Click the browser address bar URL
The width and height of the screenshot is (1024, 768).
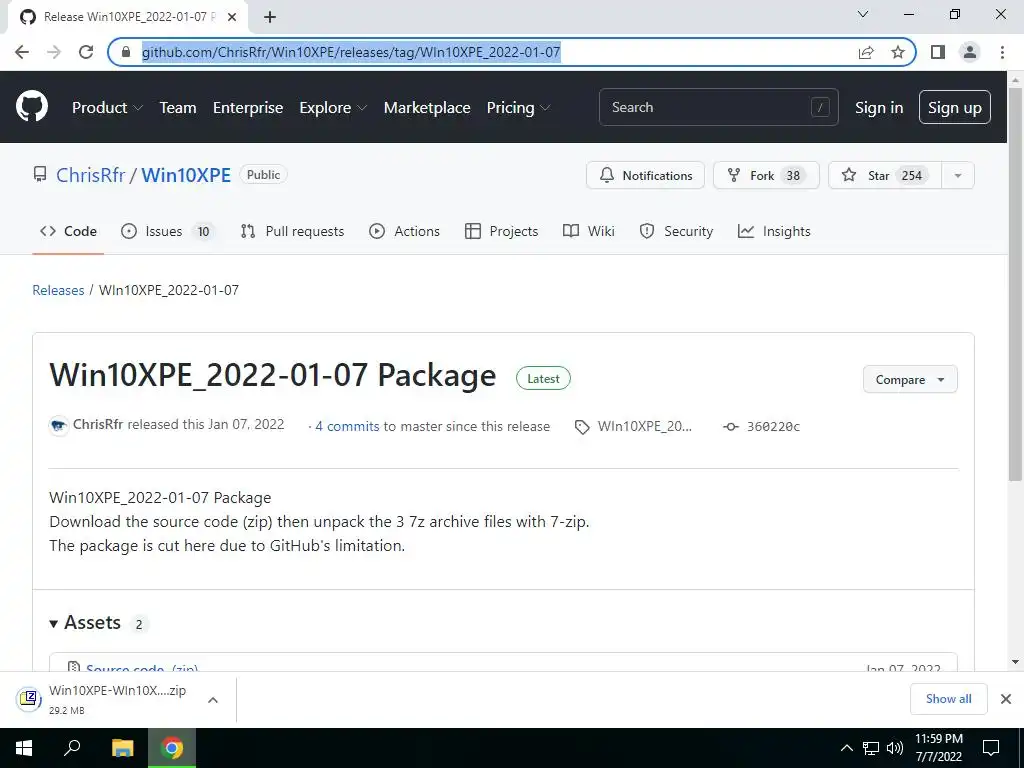click(x=351, y=52)
